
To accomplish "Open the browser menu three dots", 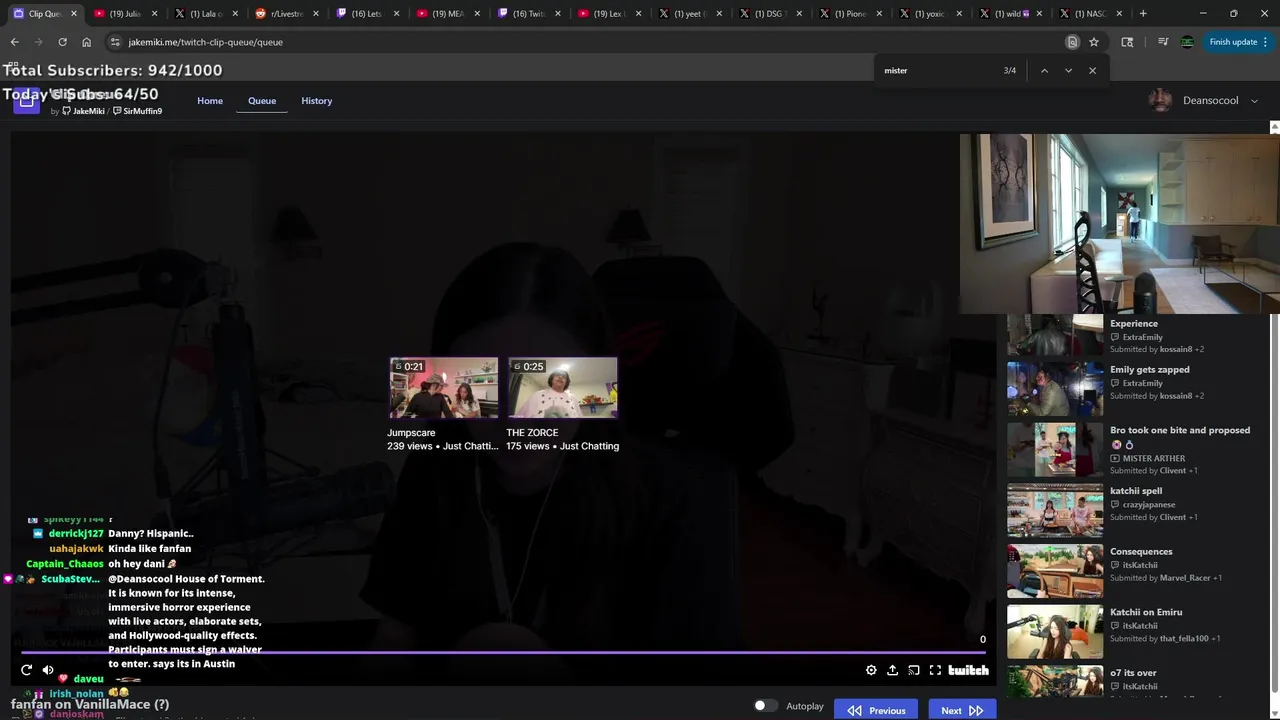I will tap(1266, 42).
